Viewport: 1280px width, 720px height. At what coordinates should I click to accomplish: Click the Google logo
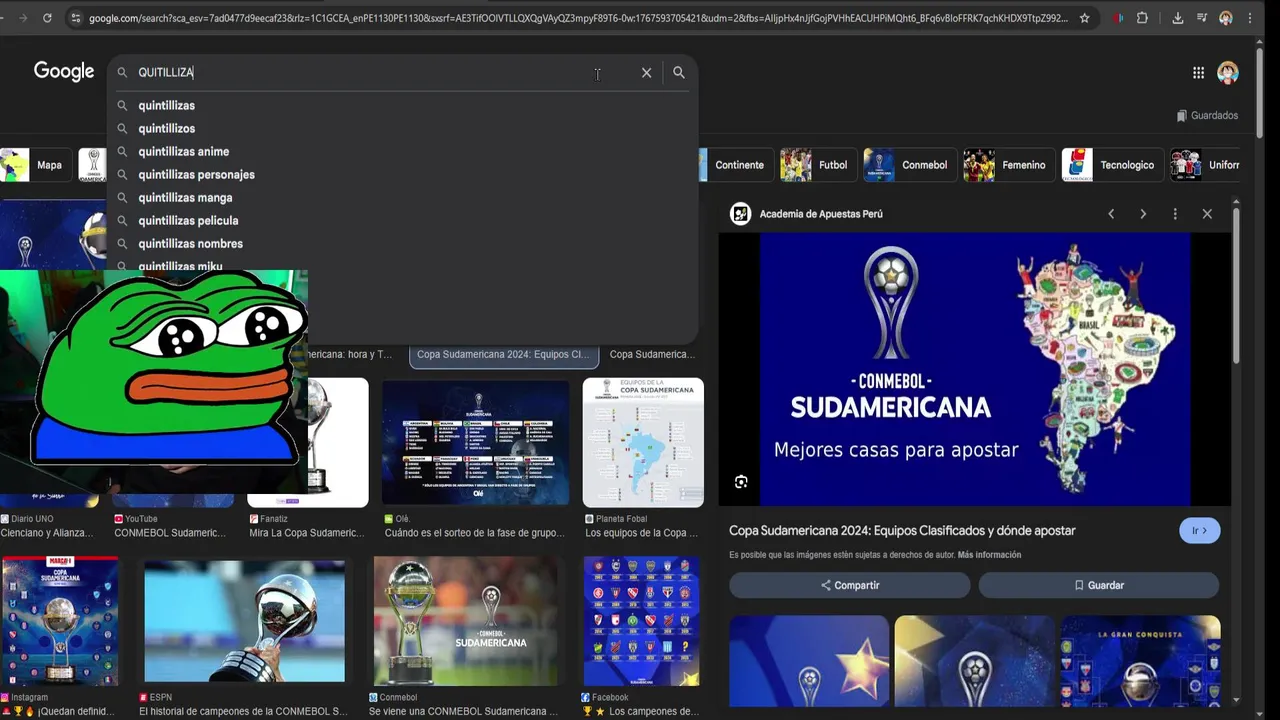(x=64, y=71)
